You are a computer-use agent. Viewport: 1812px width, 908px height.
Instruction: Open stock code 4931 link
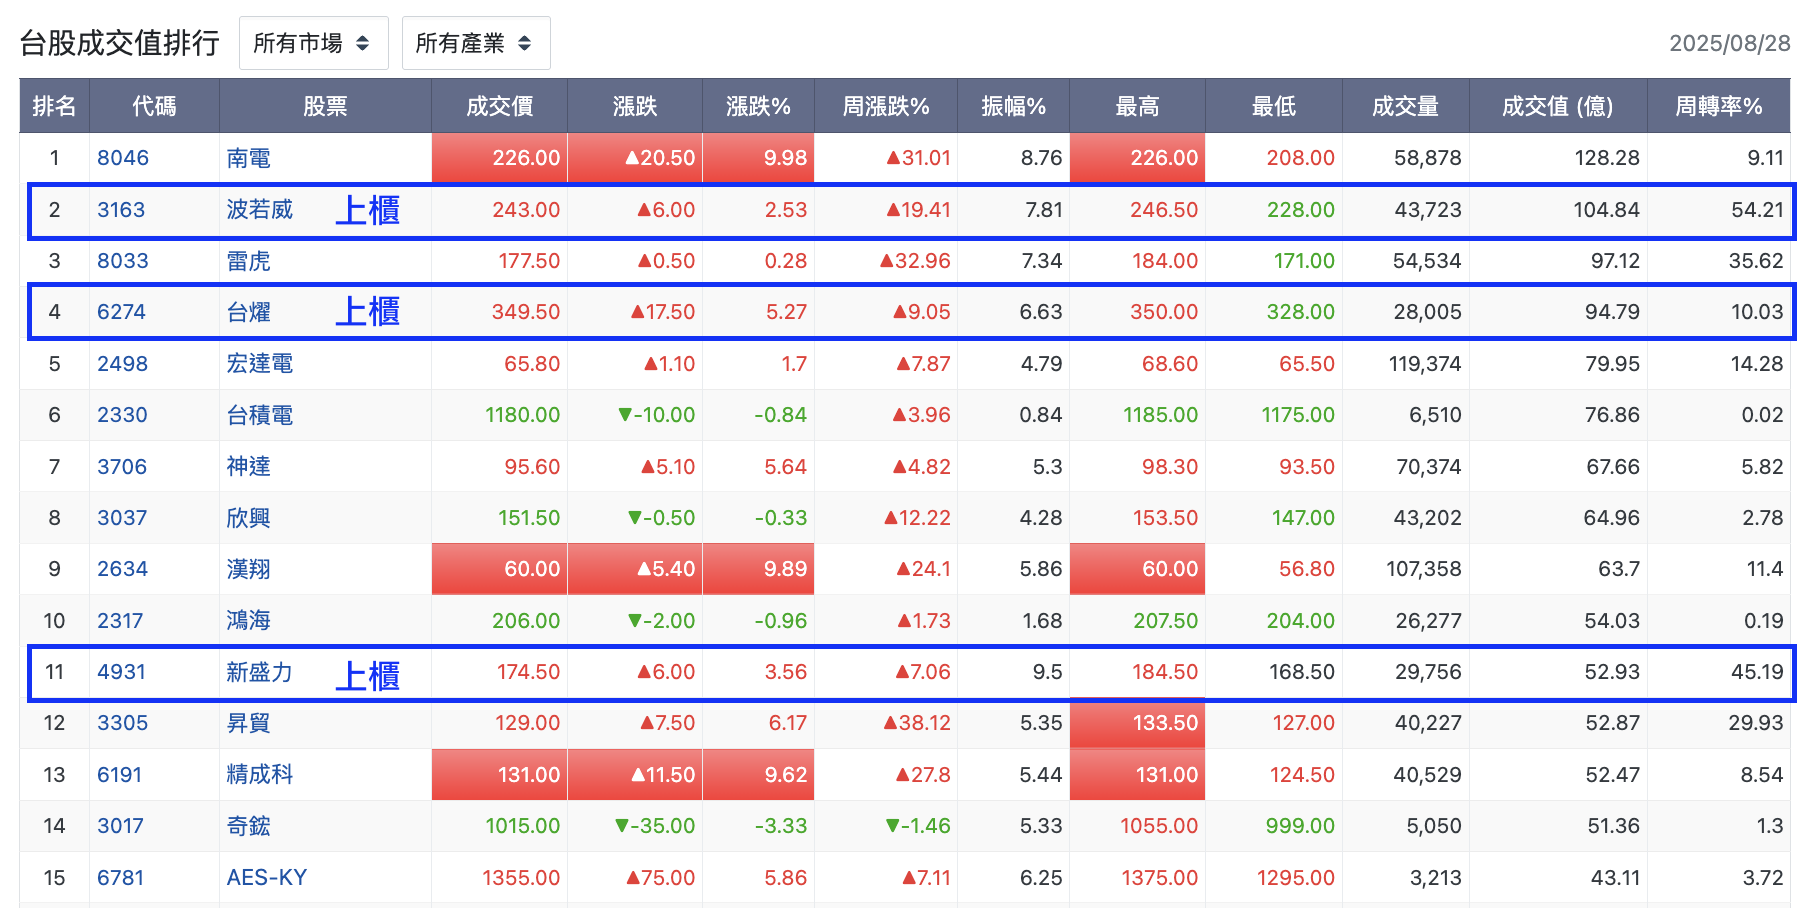[121, 672]
